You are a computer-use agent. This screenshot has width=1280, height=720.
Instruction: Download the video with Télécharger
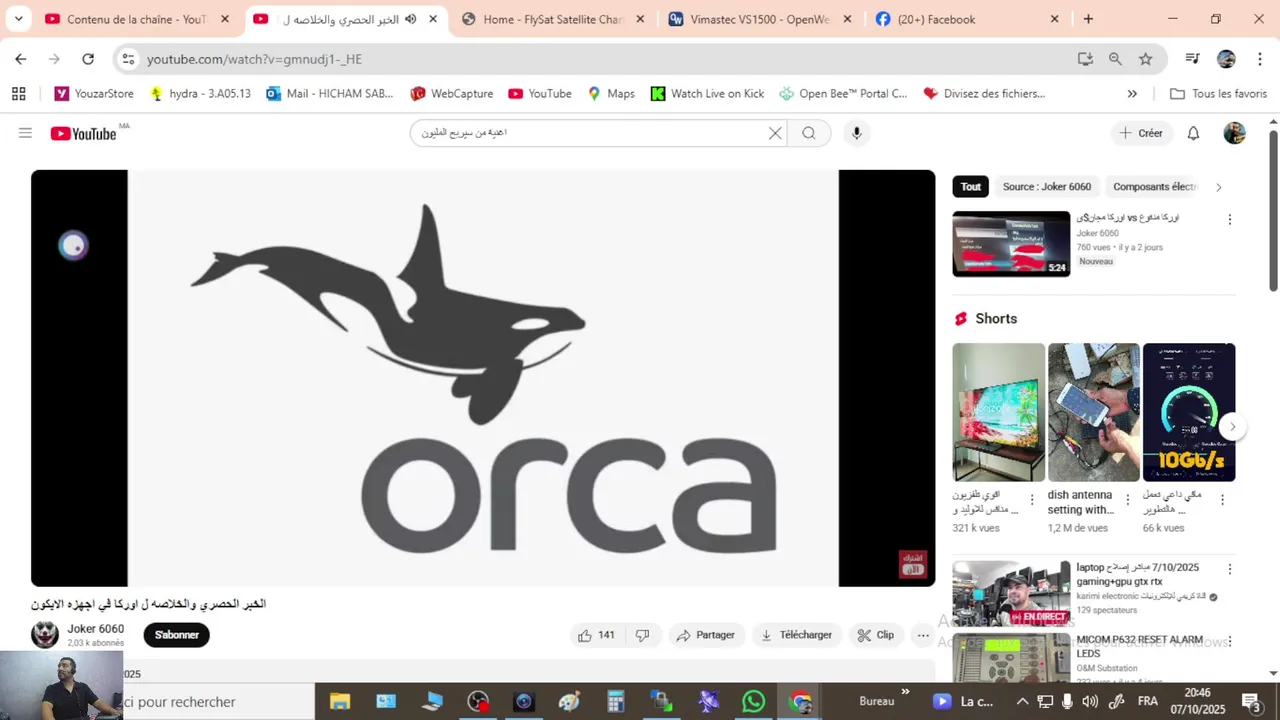[x=796, y=635]
